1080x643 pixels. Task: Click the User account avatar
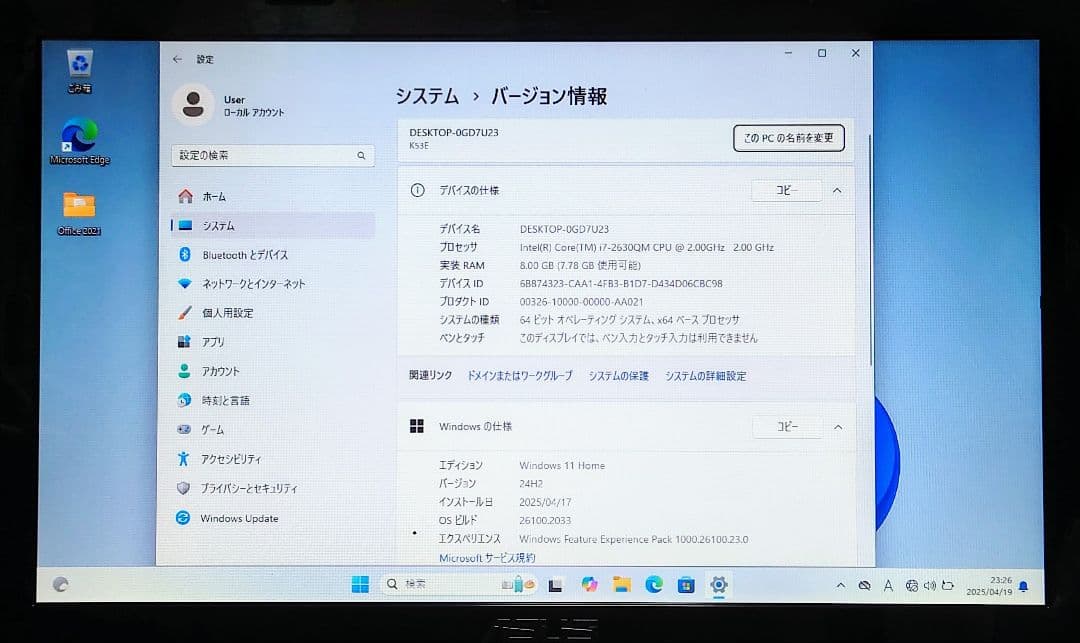193,104
